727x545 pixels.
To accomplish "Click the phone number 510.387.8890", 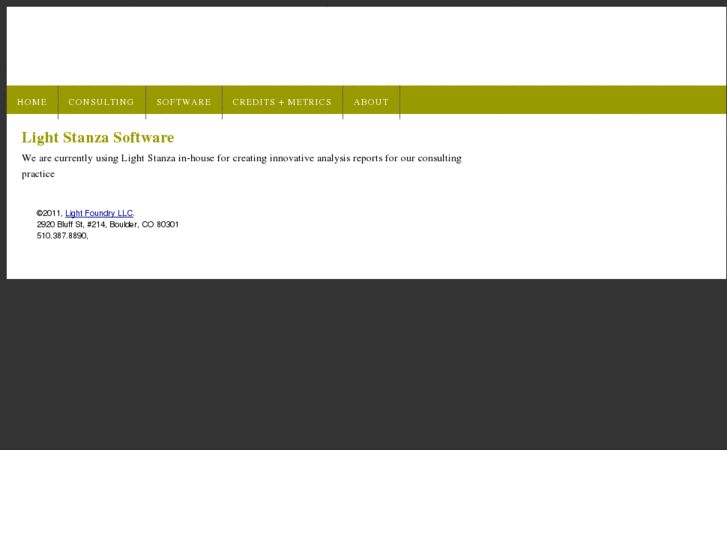I will pos(62,236).
